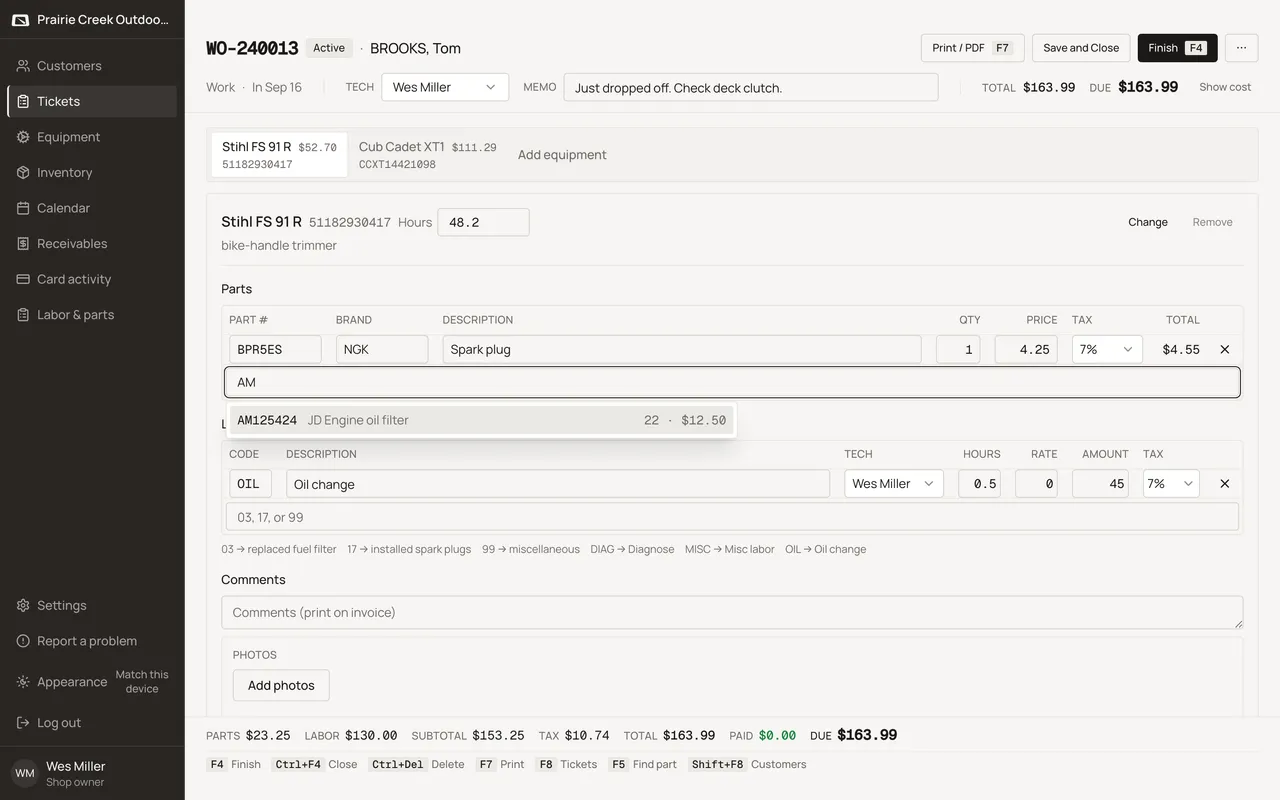Click the Equipment gear icon in sidebar
Screen dimensions: 1280x800
tap(23, 137)
